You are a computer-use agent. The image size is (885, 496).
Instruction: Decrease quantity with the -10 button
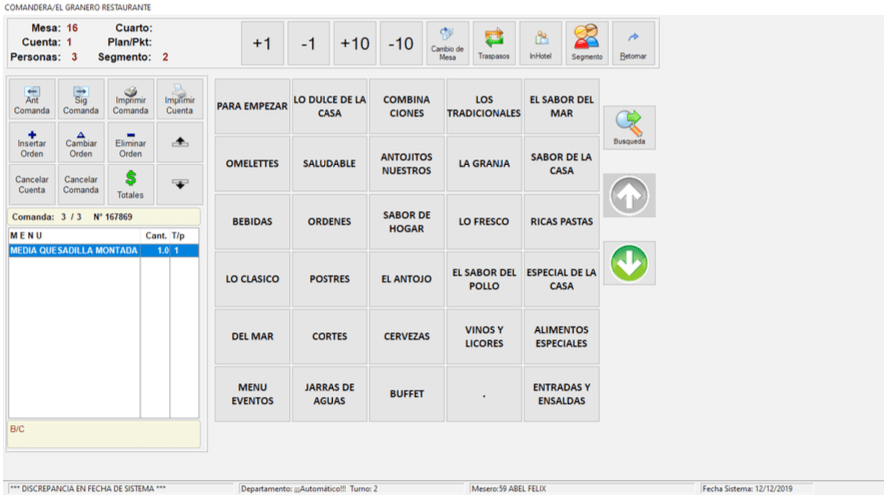[401, 44]
